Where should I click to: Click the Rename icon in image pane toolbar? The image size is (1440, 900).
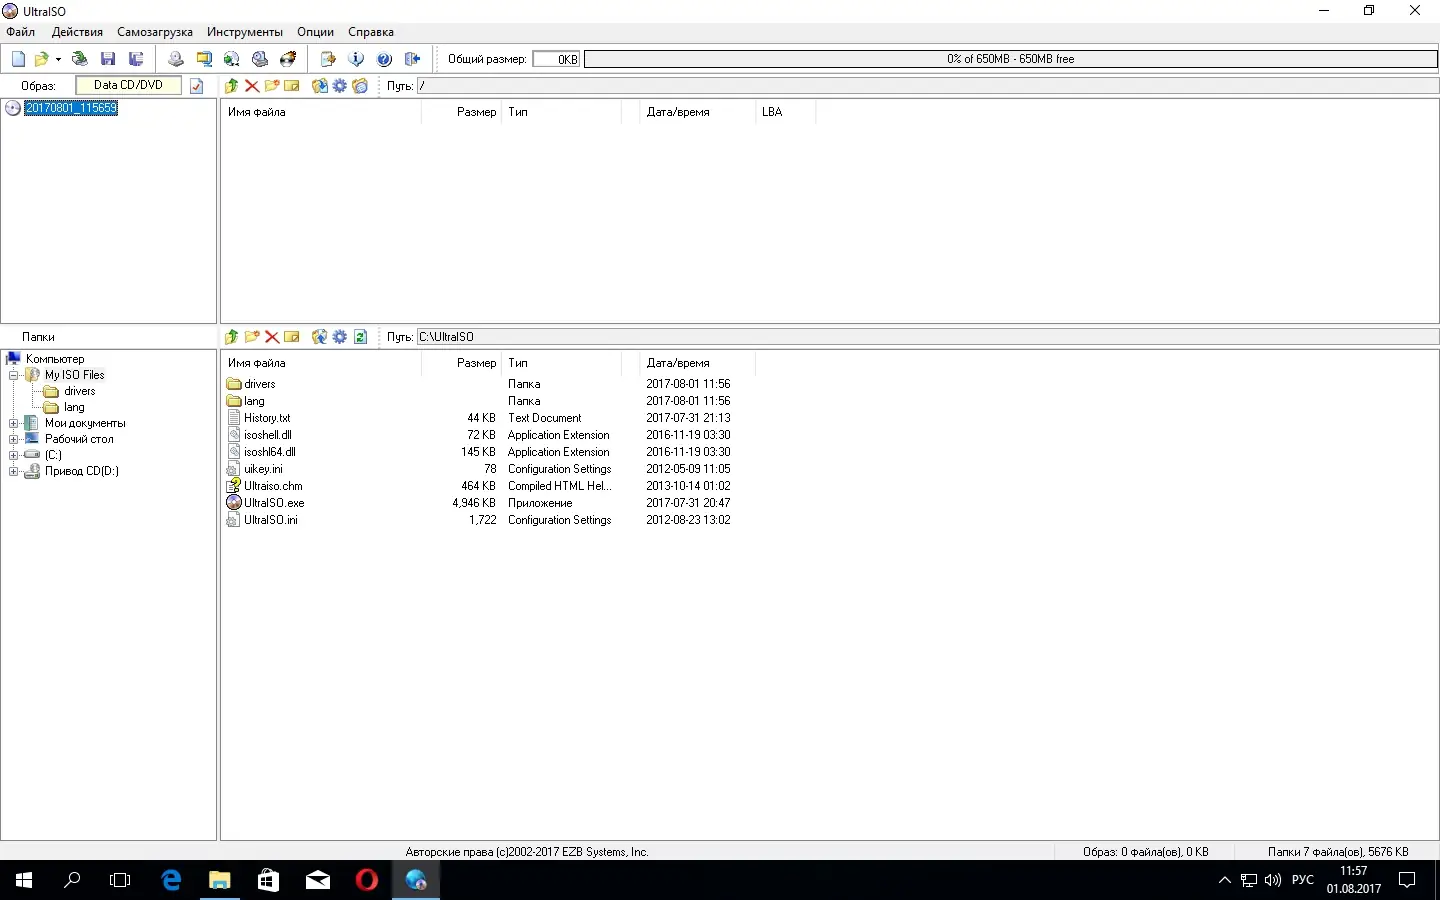[x=292, y=86]
